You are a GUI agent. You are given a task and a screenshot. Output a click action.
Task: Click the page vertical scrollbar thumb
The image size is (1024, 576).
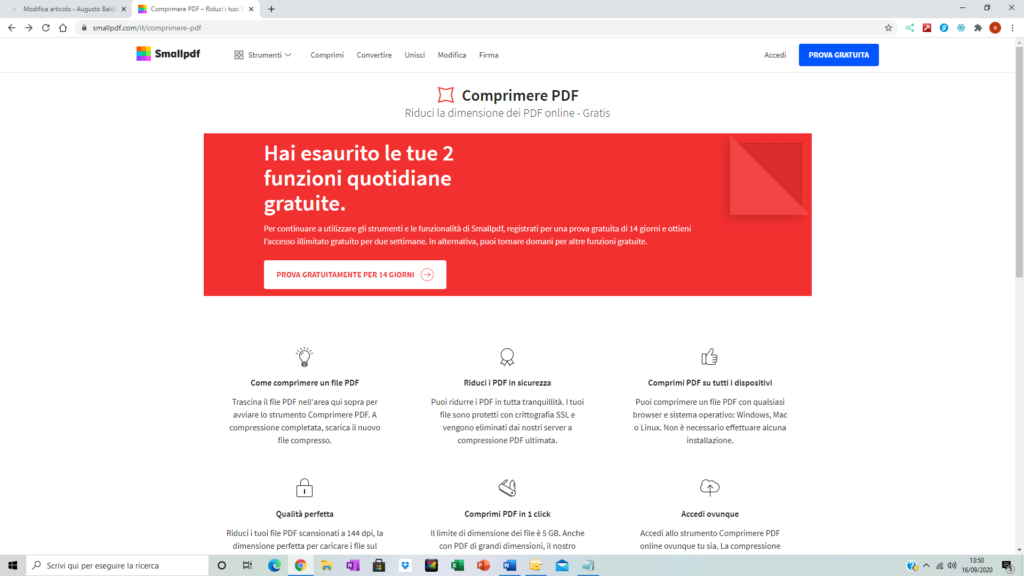click(1019, 162)
